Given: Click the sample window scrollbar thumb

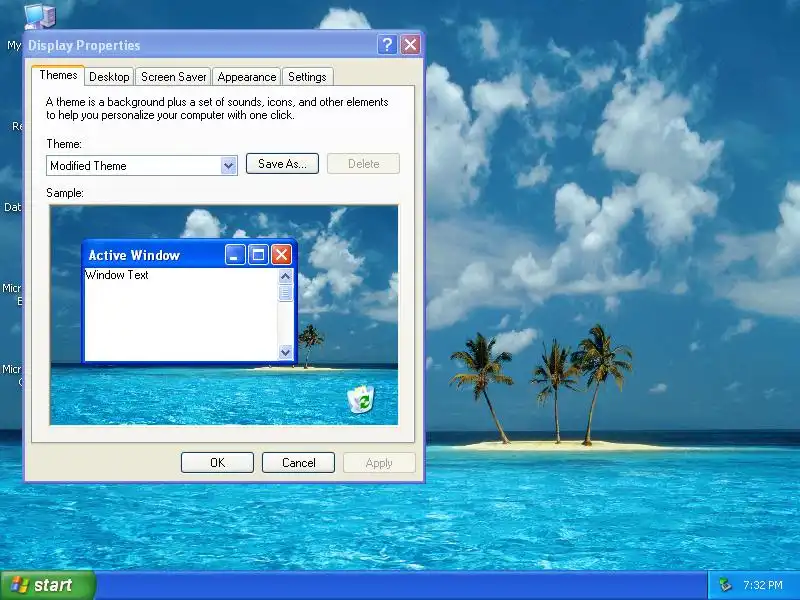Looking at the screenshot, I should pyautogui.click(x=286, y=293).
